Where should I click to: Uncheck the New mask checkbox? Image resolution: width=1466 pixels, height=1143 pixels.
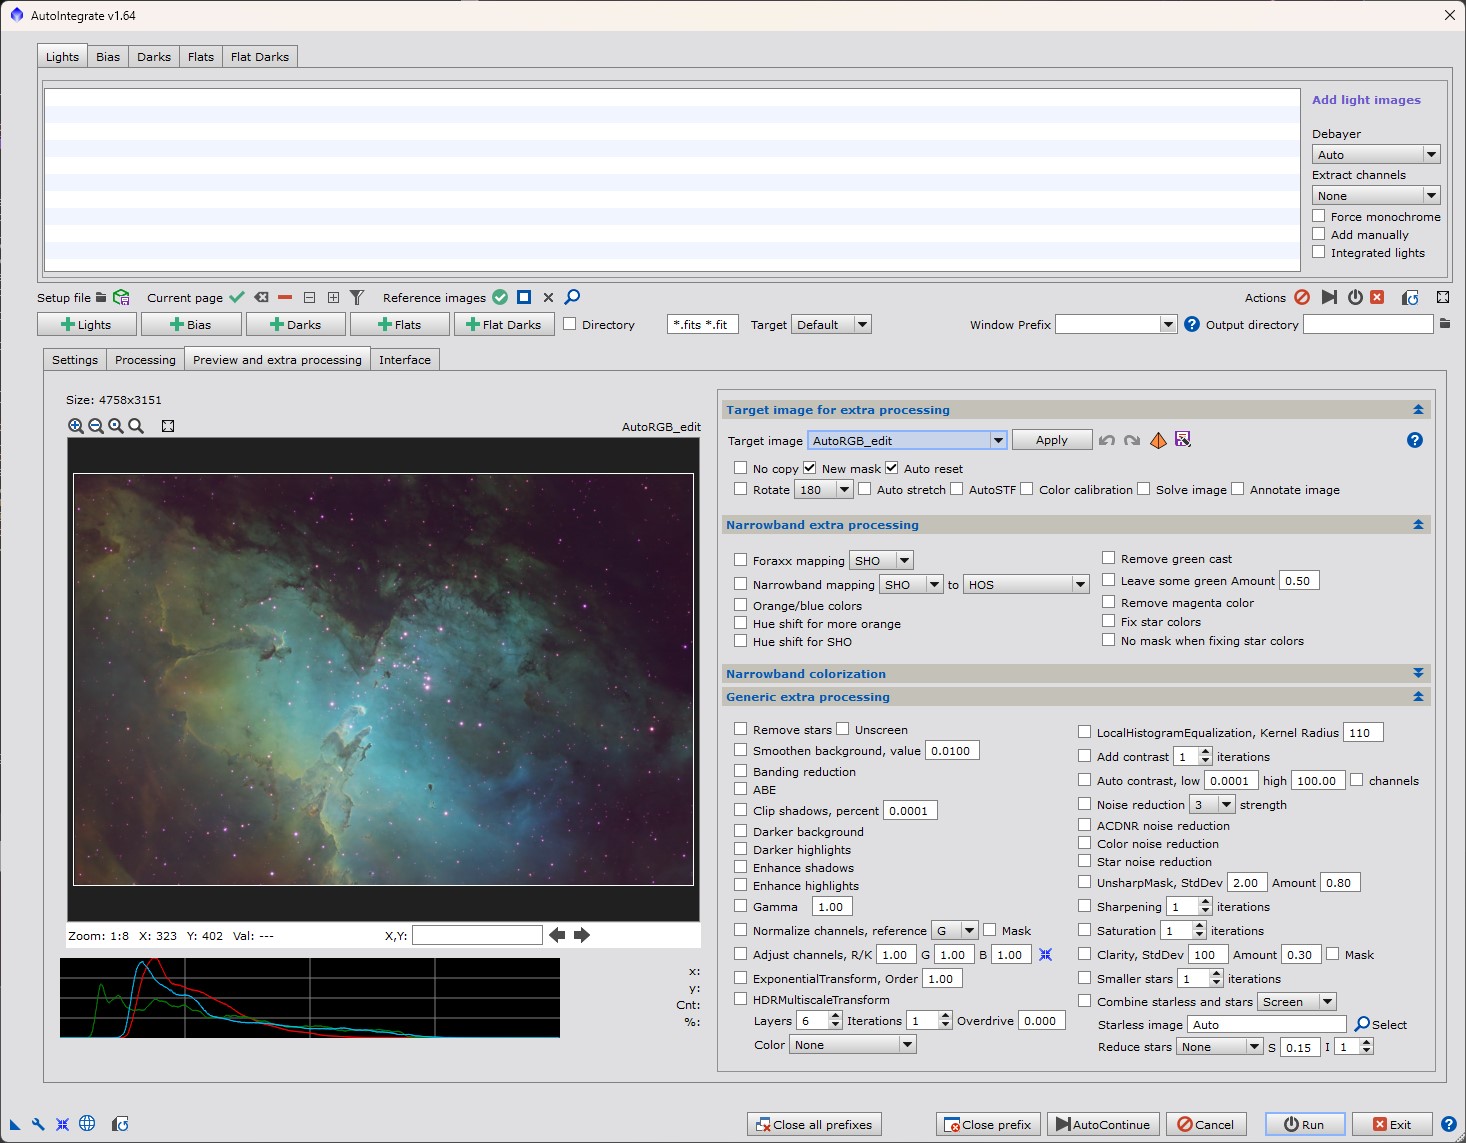pyautogui.click(x=810, y=468)
